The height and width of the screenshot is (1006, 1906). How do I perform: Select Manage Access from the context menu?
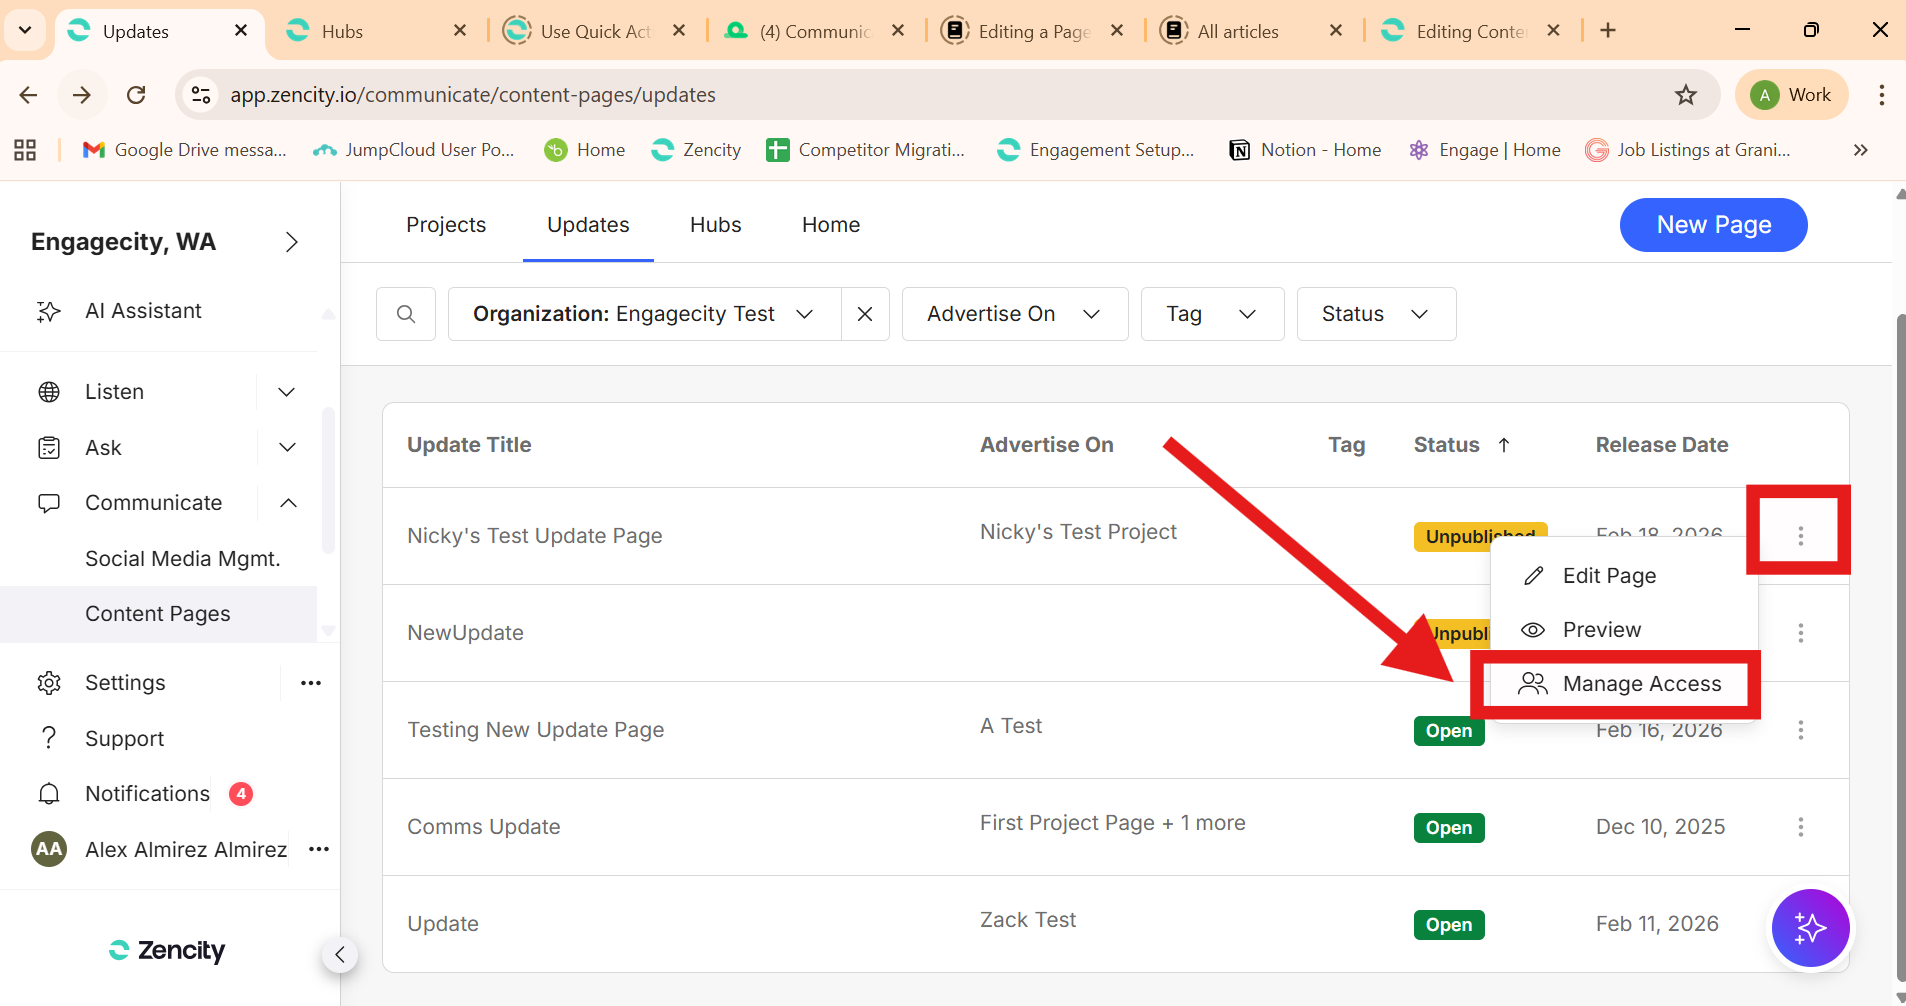[1641, 684]
